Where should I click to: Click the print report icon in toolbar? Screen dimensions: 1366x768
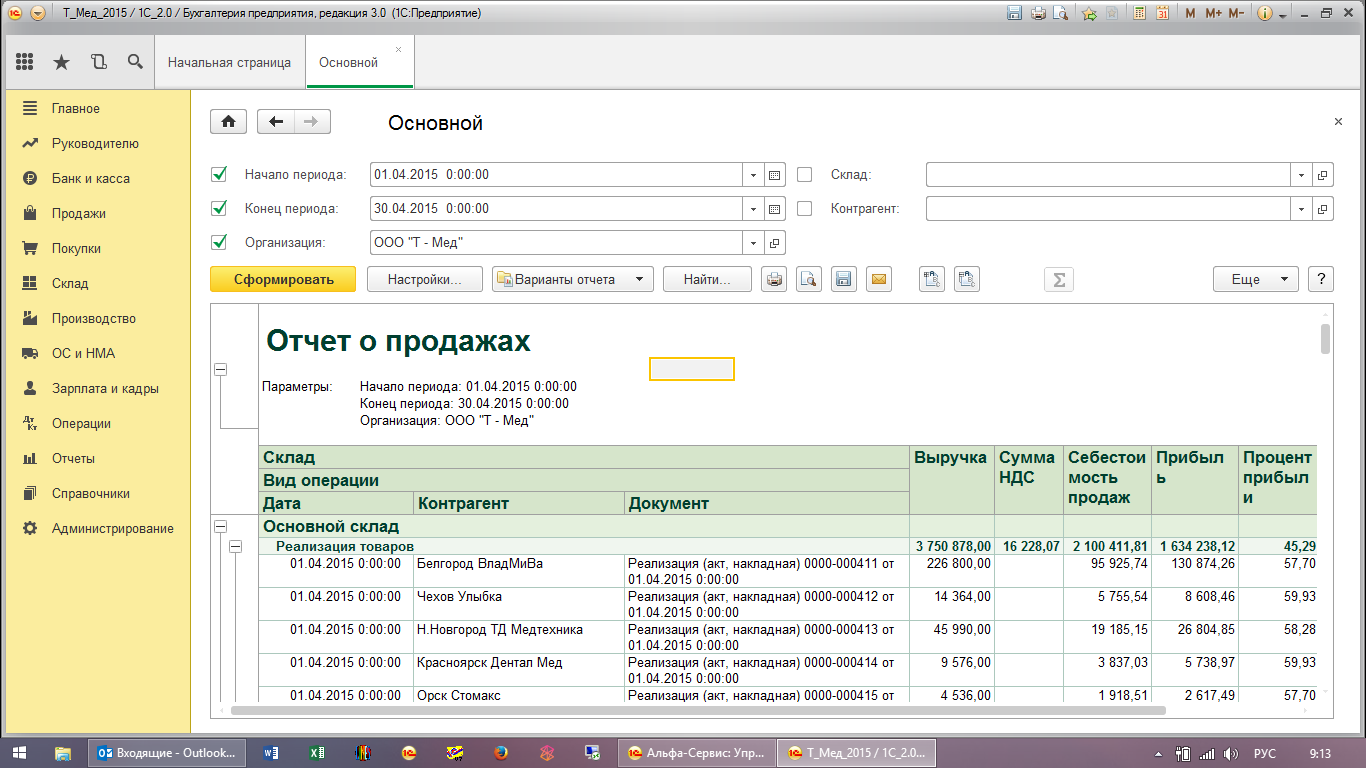(773, 280)
